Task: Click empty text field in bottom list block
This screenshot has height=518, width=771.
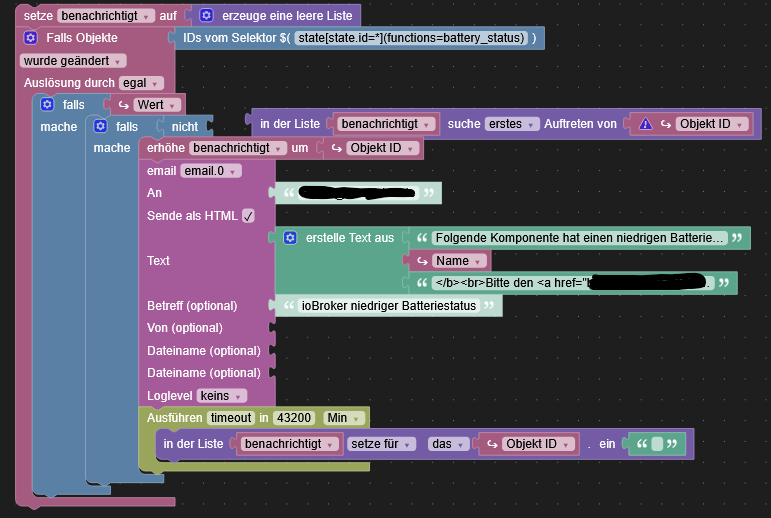Action: pos(657,444)
